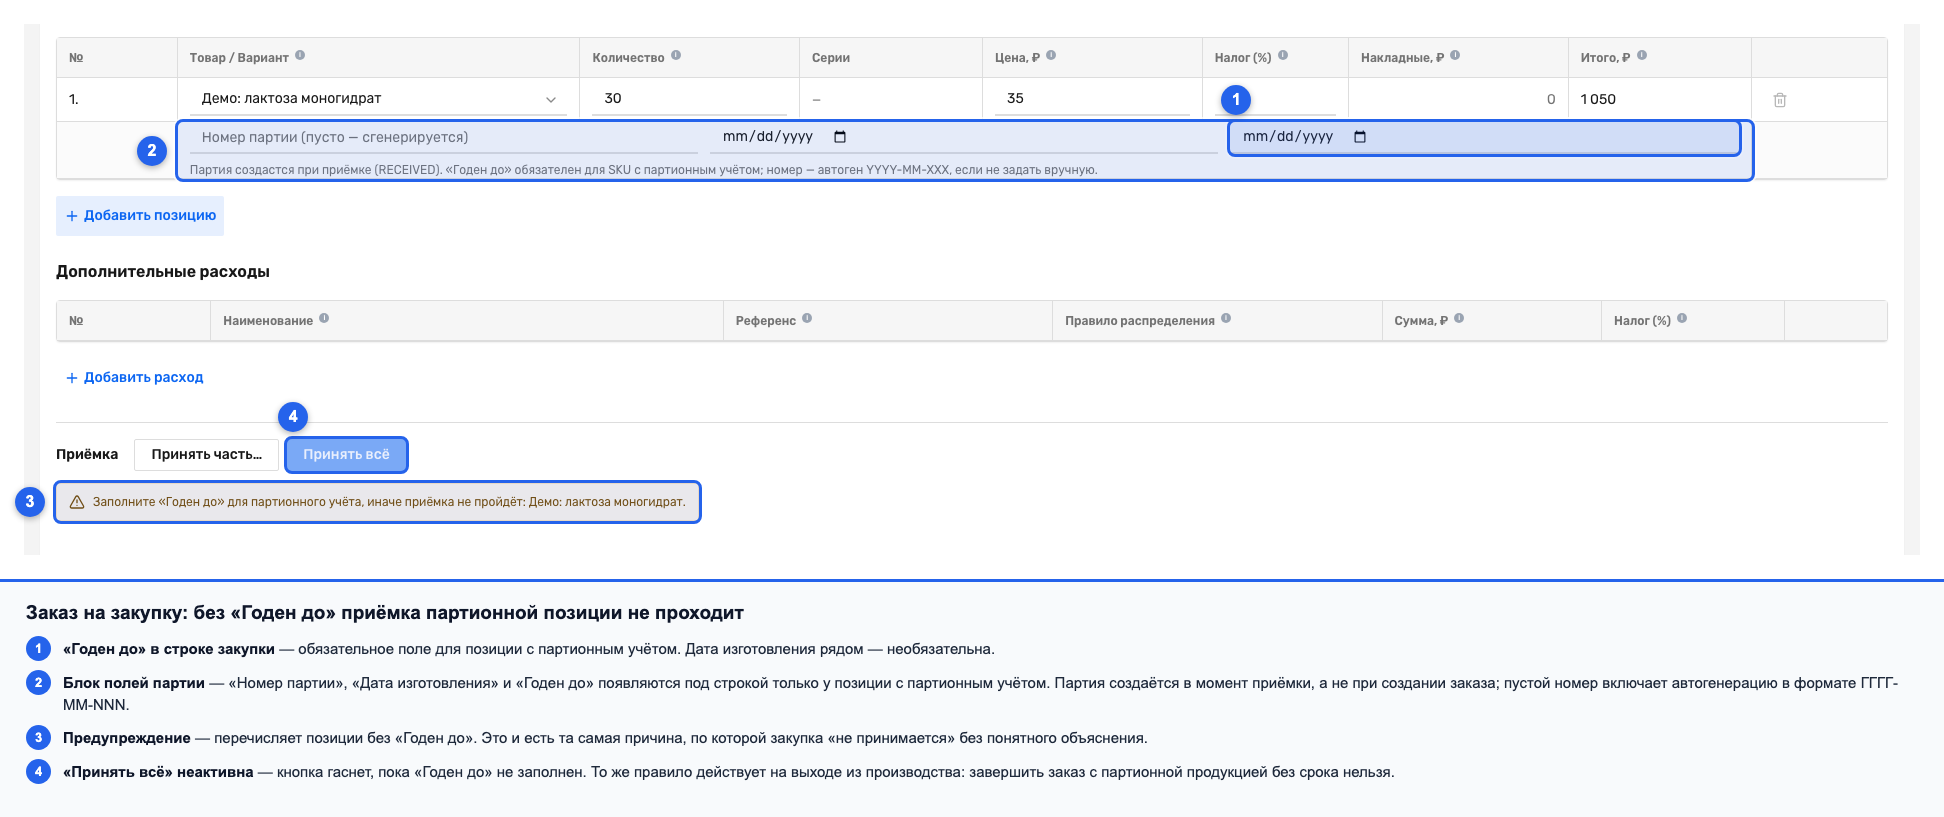The width and height of the screenshot is (1944, 817).
Task: Click batch hint text Партия создастся при приёмке
Action: [x=643, y=170]
